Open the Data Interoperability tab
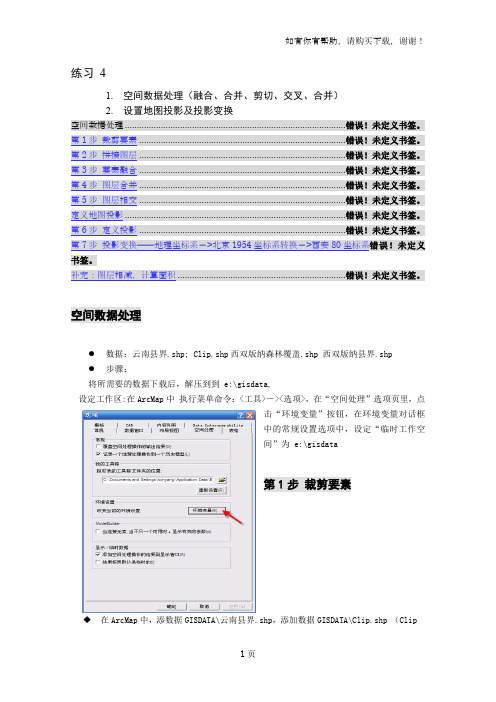The image size is (496, 702). [x=218, y=425]
